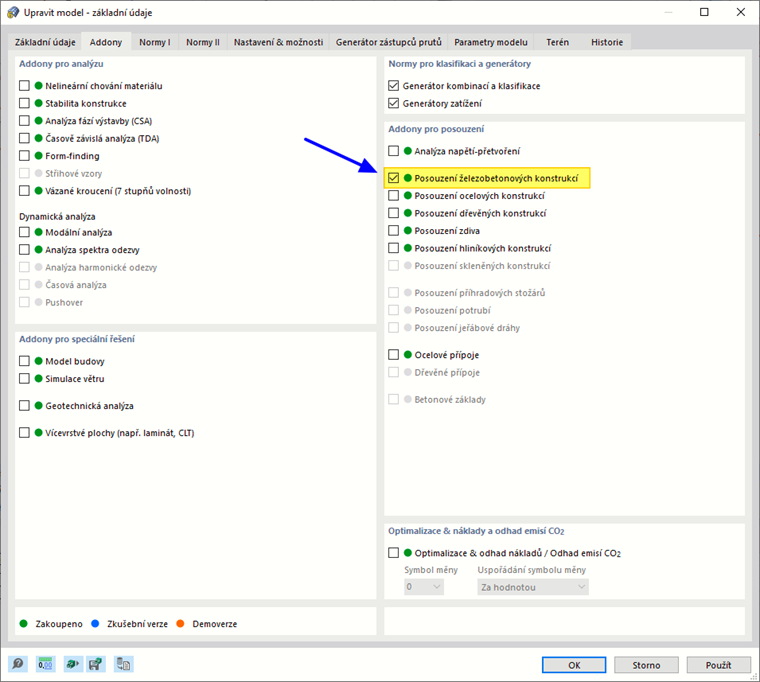Viewport: 760px width, 682px height.
Task: Click the app icon in the title bar
Action: [x=13, y=12]
